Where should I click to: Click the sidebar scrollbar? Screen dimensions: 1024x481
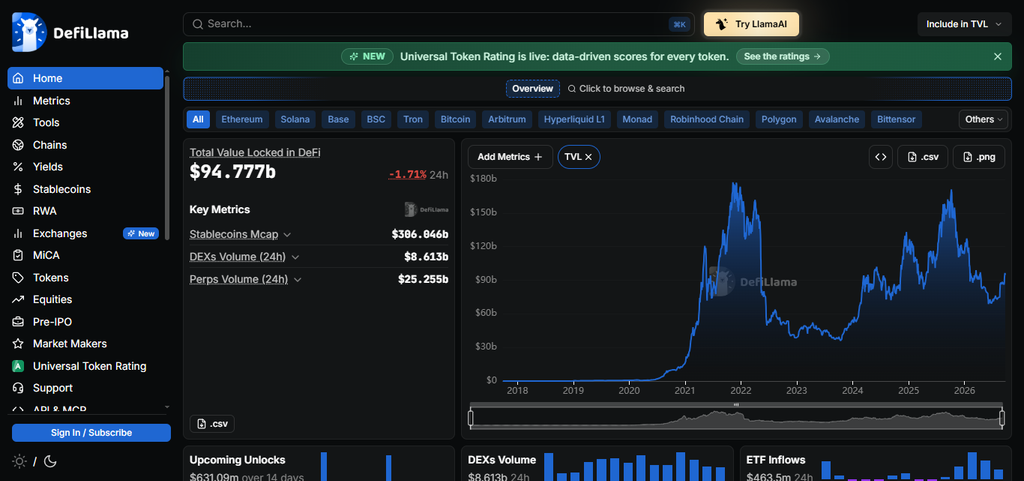(167, 157)
